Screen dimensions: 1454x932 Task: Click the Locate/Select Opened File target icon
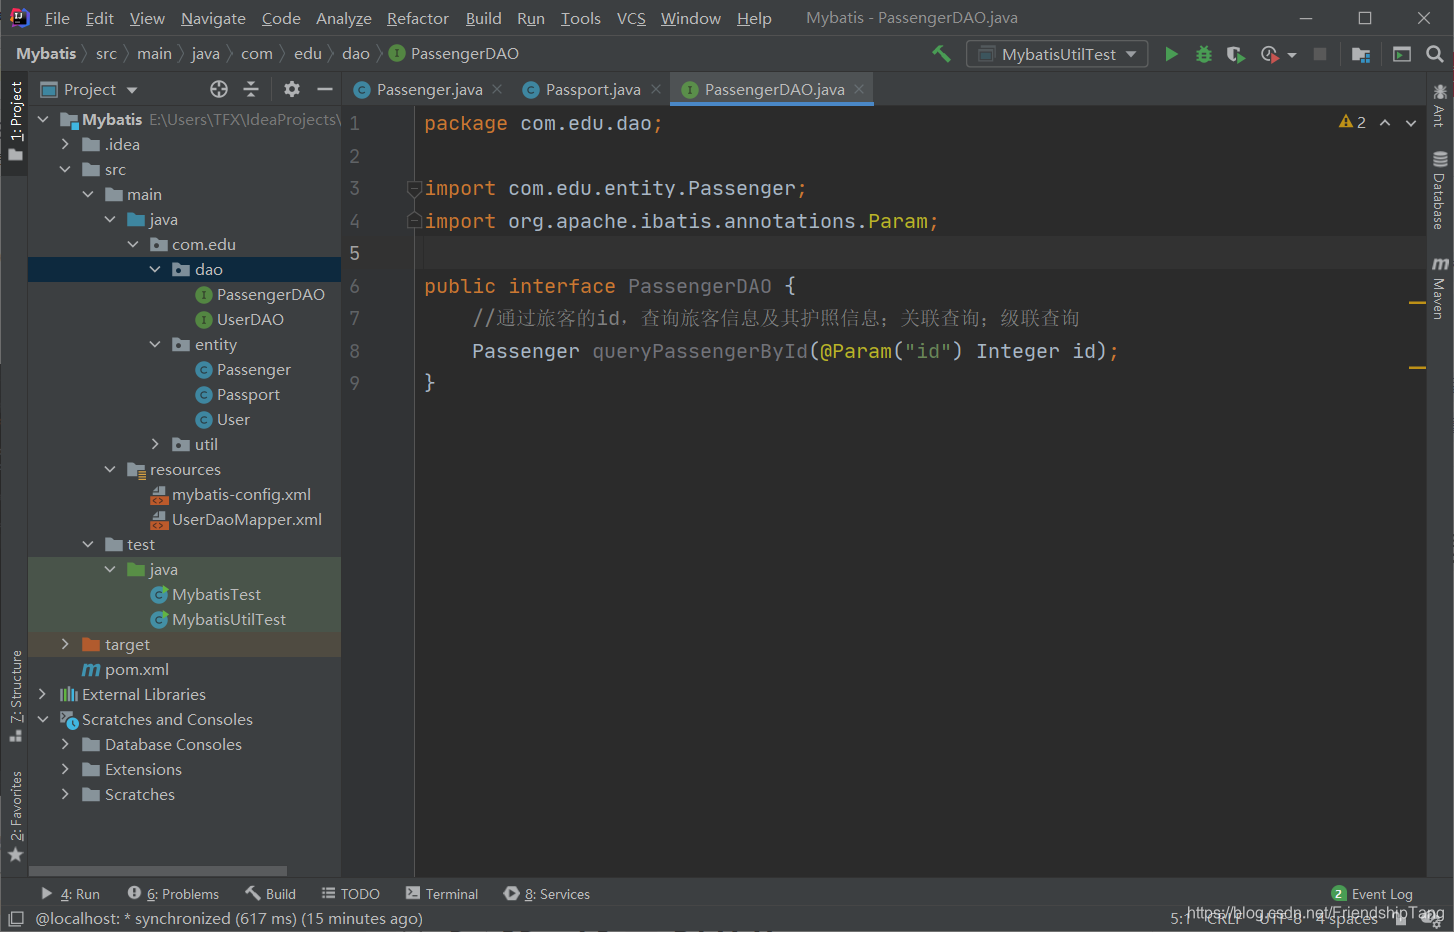pos(219,89)
